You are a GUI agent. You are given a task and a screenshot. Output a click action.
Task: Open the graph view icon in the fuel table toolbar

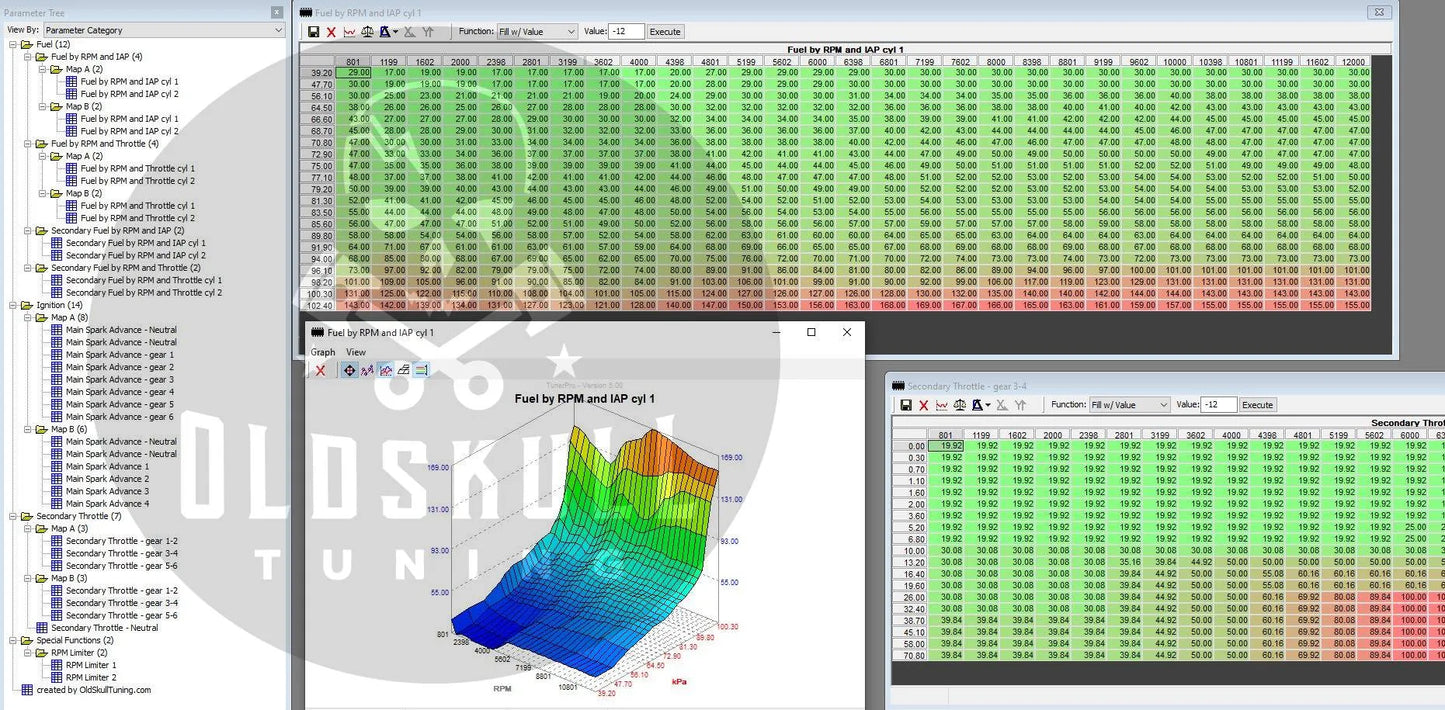tap(349, 32)
